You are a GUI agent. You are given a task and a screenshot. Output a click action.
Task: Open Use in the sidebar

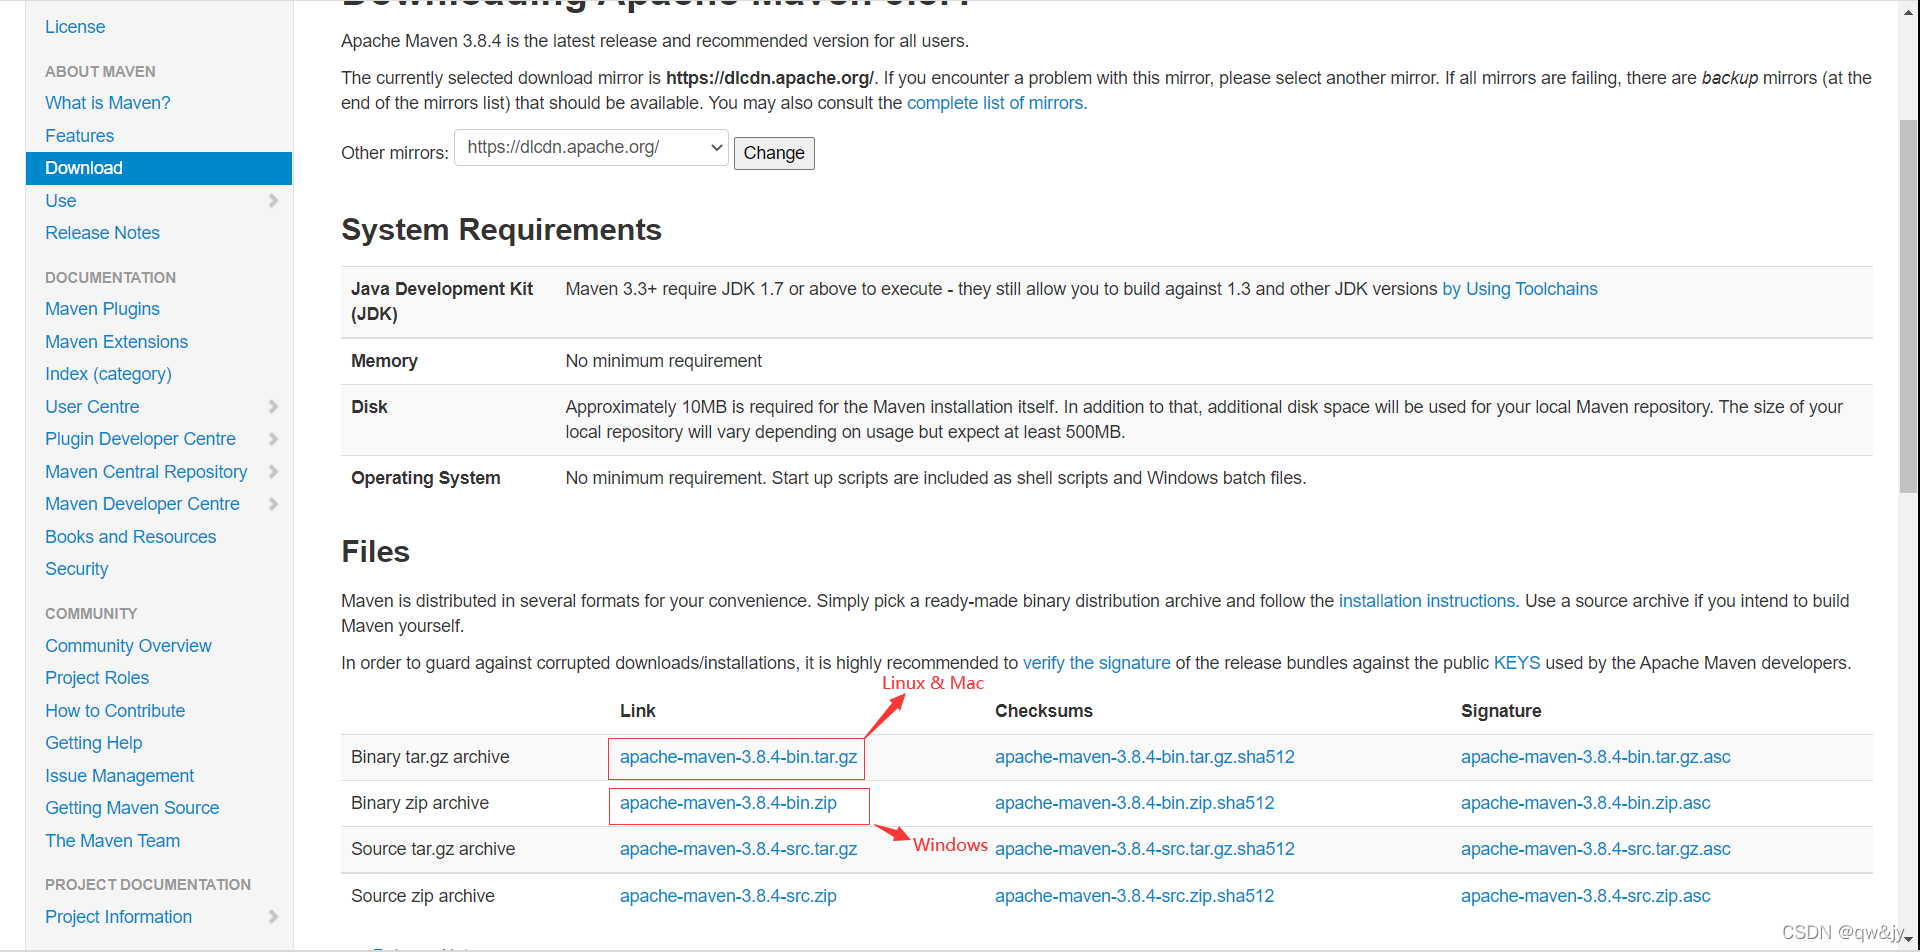coord(61,201)
